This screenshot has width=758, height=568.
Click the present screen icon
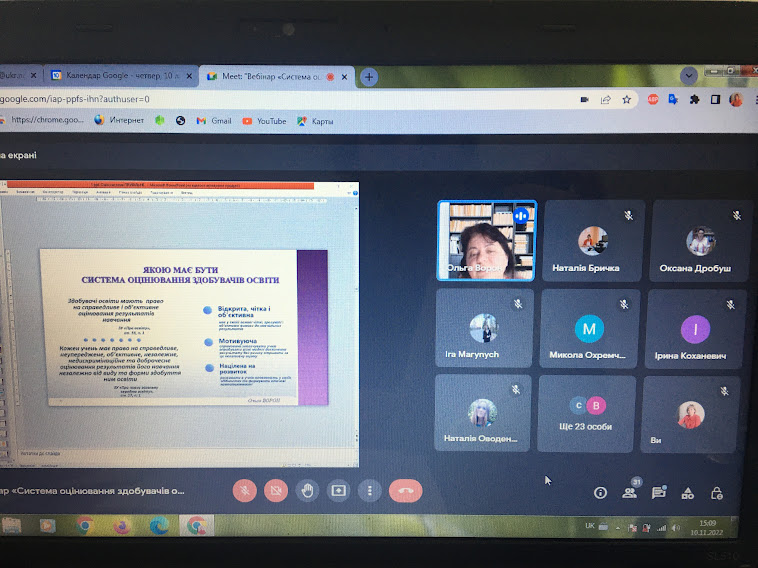pyautogui.click(x=339, y=491)
